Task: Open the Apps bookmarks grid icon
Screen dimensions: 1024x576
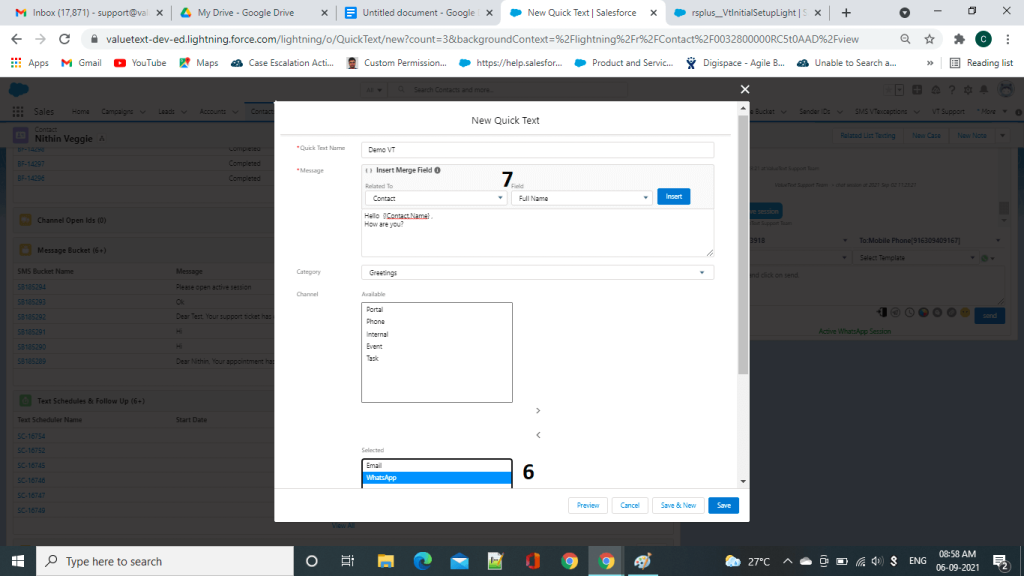Action: click(17, 63)
